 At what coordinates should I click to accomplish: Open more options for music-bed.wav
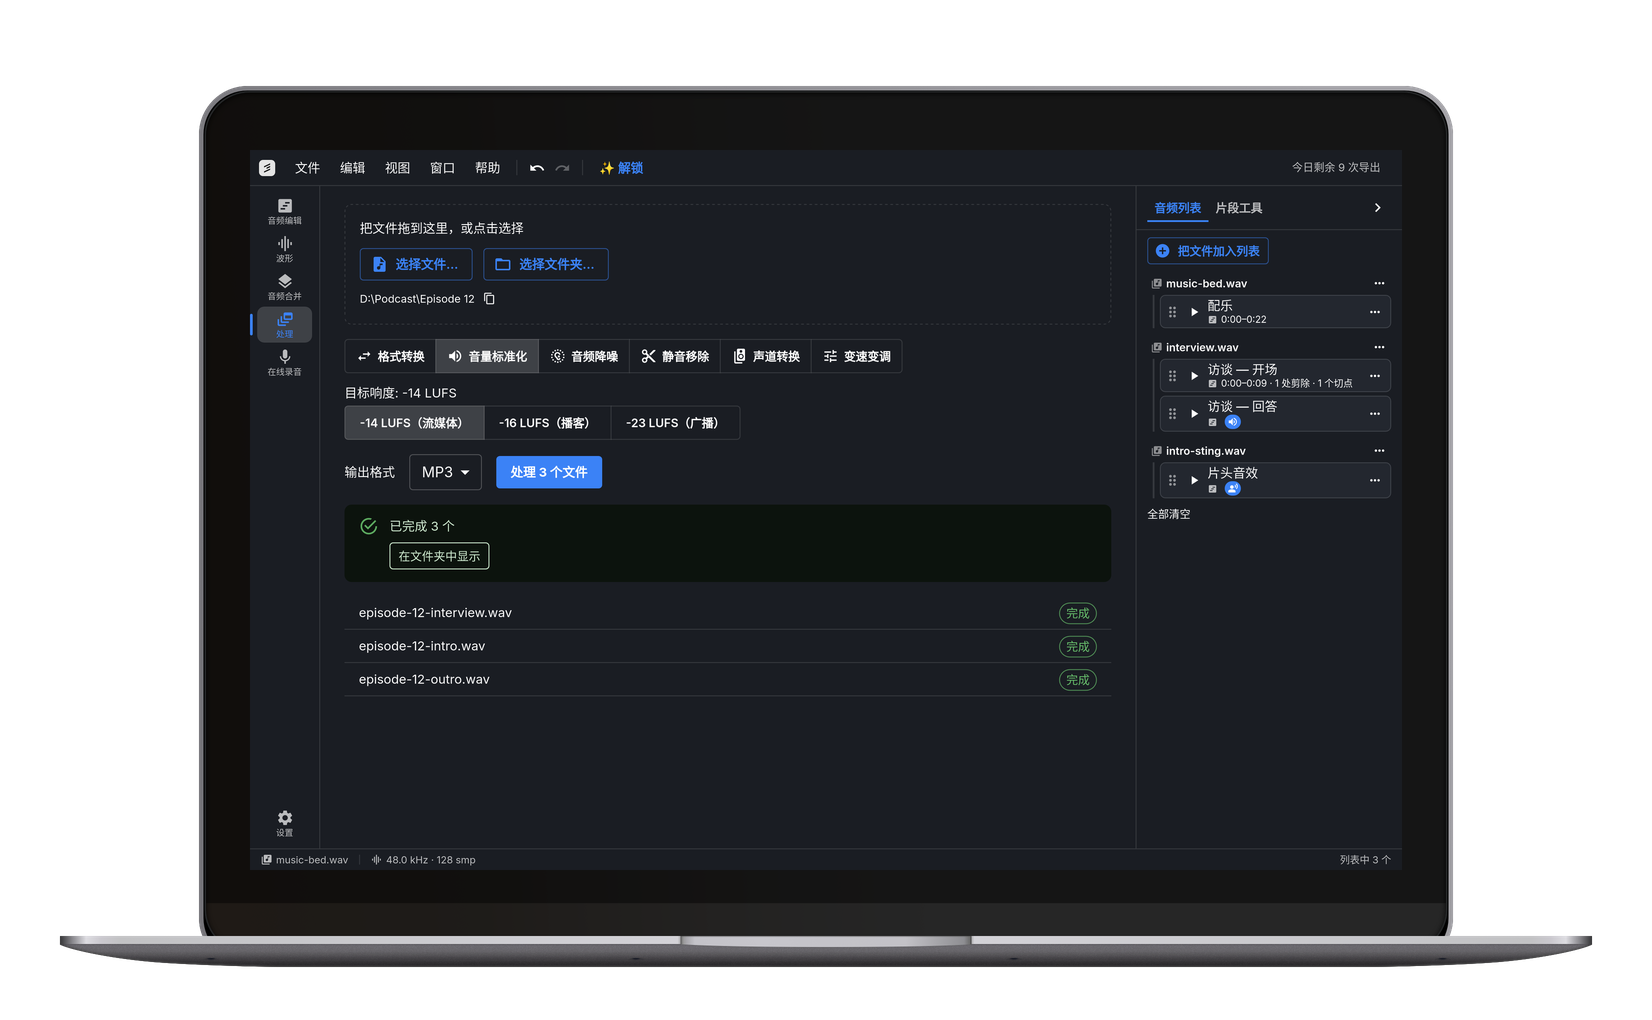pos(1379,283)
